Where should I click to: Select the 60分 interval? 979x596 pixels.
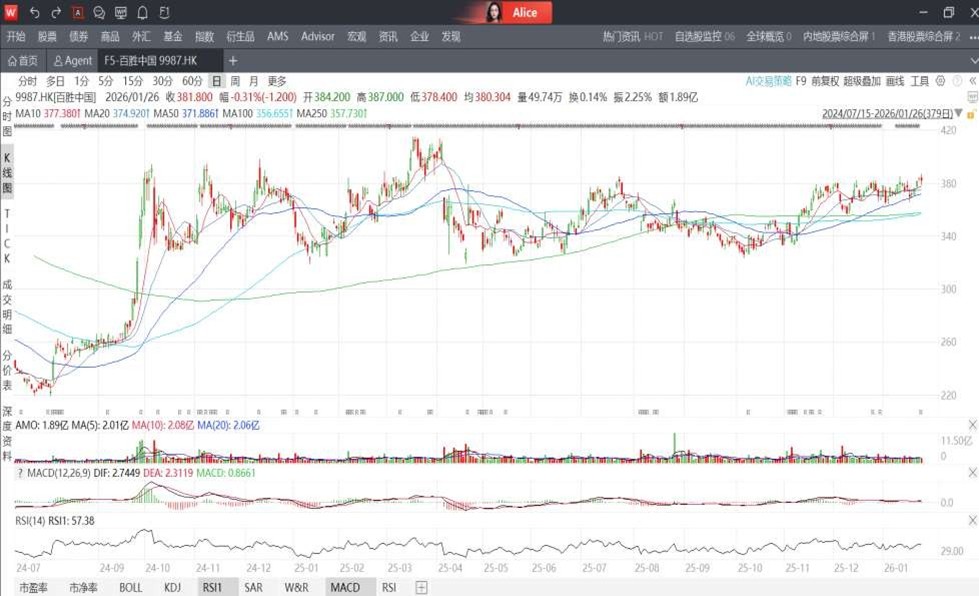pyautogui.click(x=192, y=81)
